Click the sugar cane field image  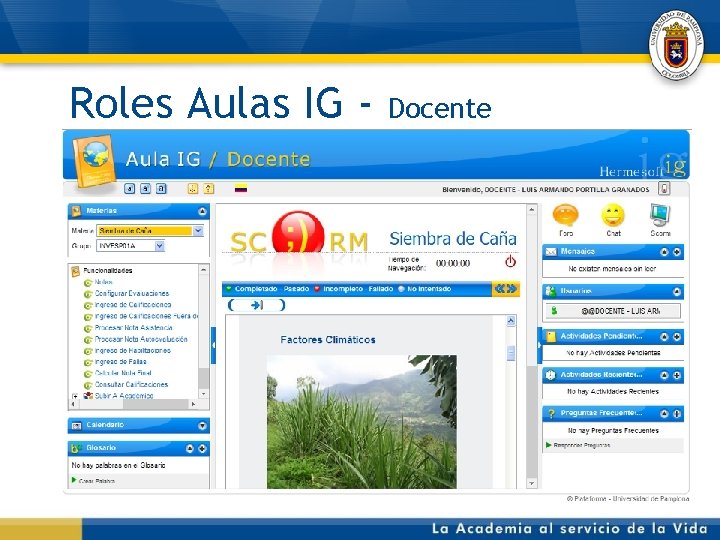pos(361,422)
